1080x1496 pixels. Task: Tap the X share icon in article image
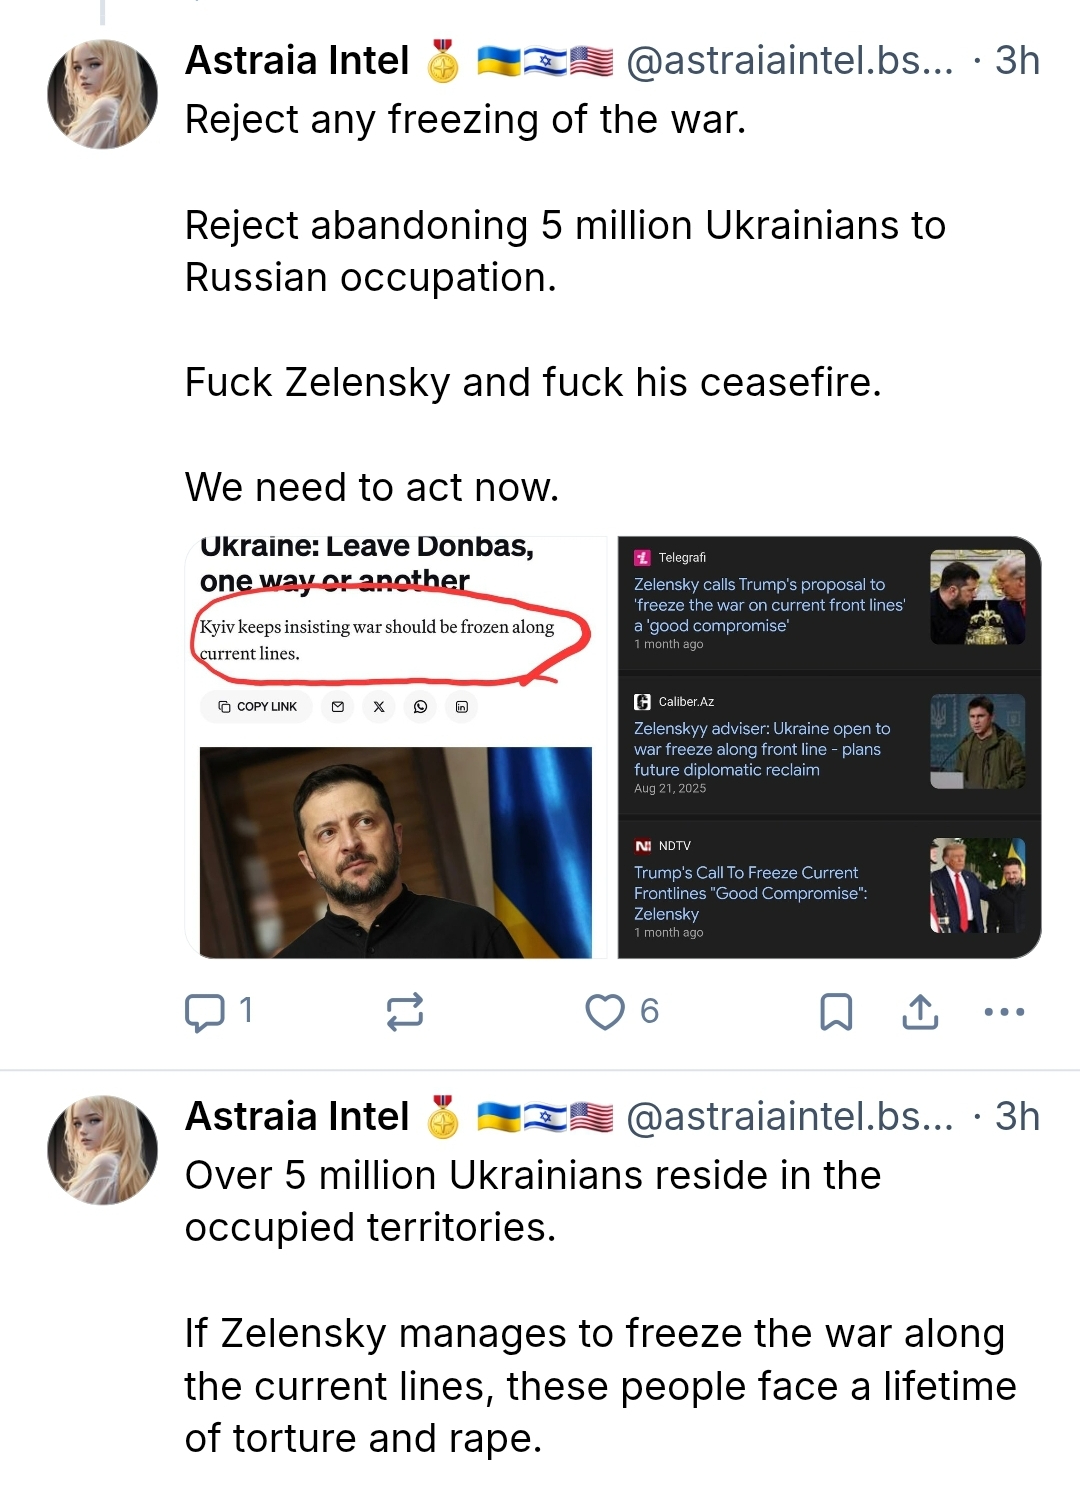point(379,707)
